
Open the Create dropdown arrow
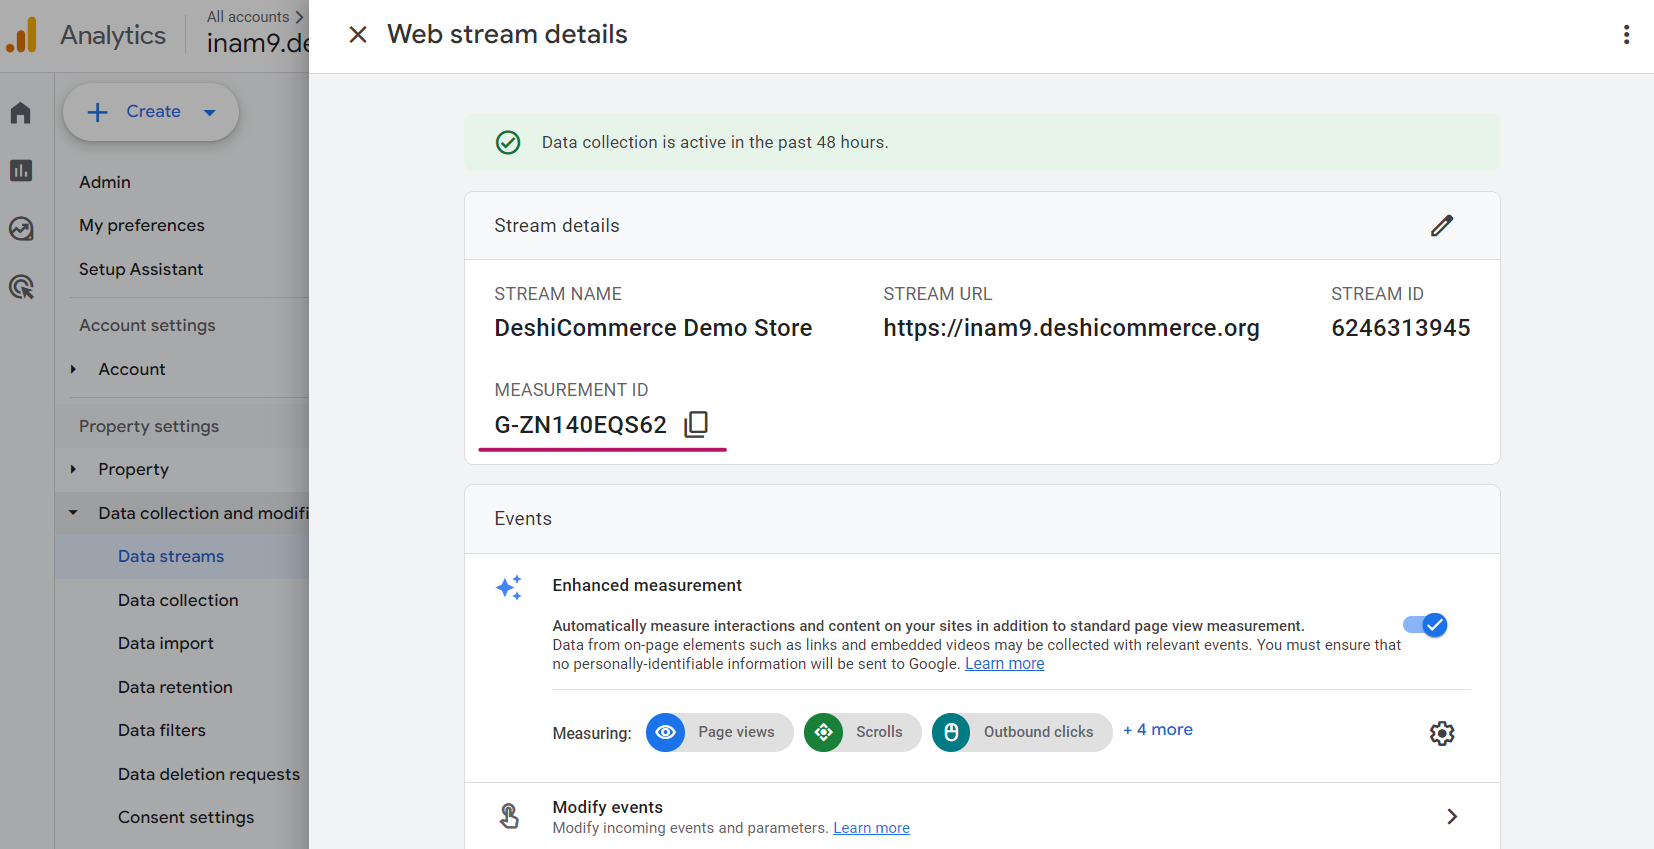click(210, 112)
